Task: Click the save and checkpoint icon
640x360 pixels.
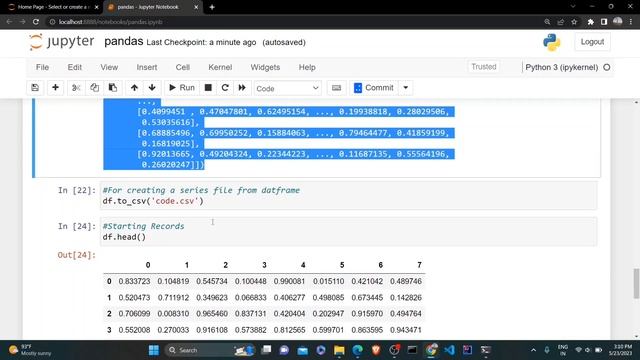Action: click(x=35, y=88)
